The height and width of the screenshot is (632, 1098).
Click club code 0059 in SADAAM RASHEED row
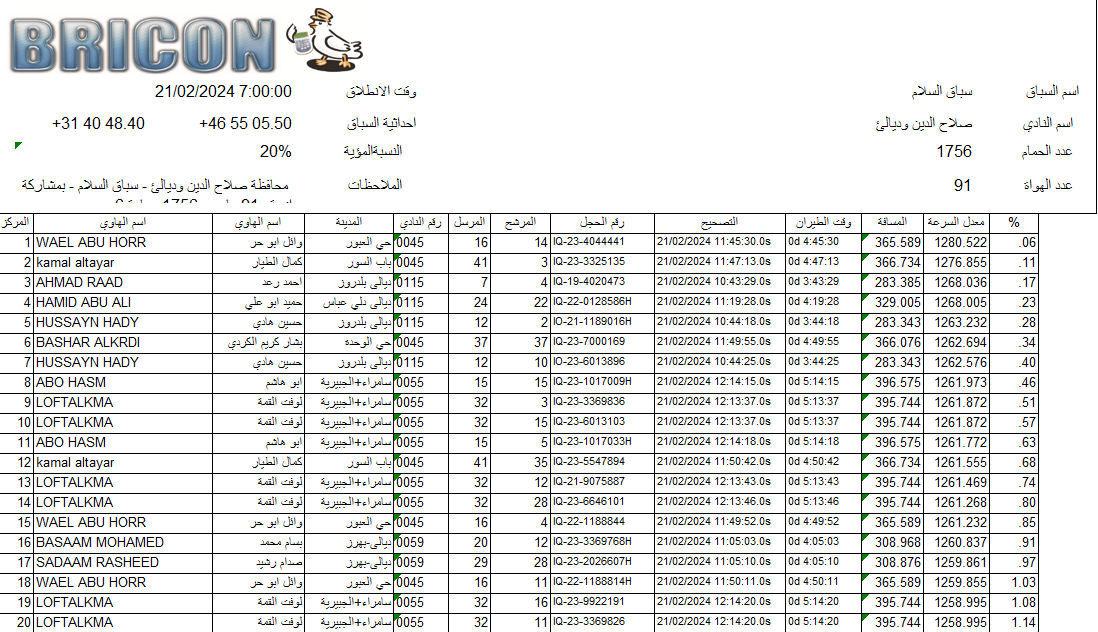point(411,562)
